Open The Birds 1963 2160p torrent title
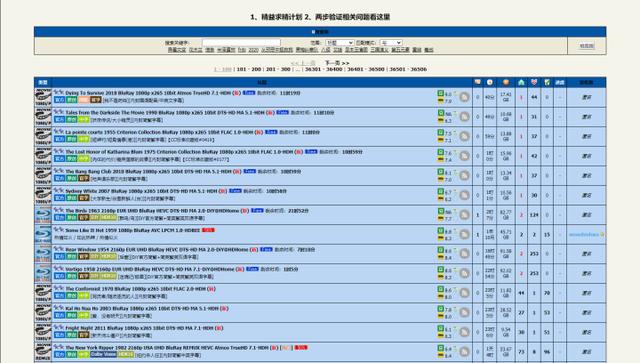This screenshot has width=640, height=363. (152, 211)
